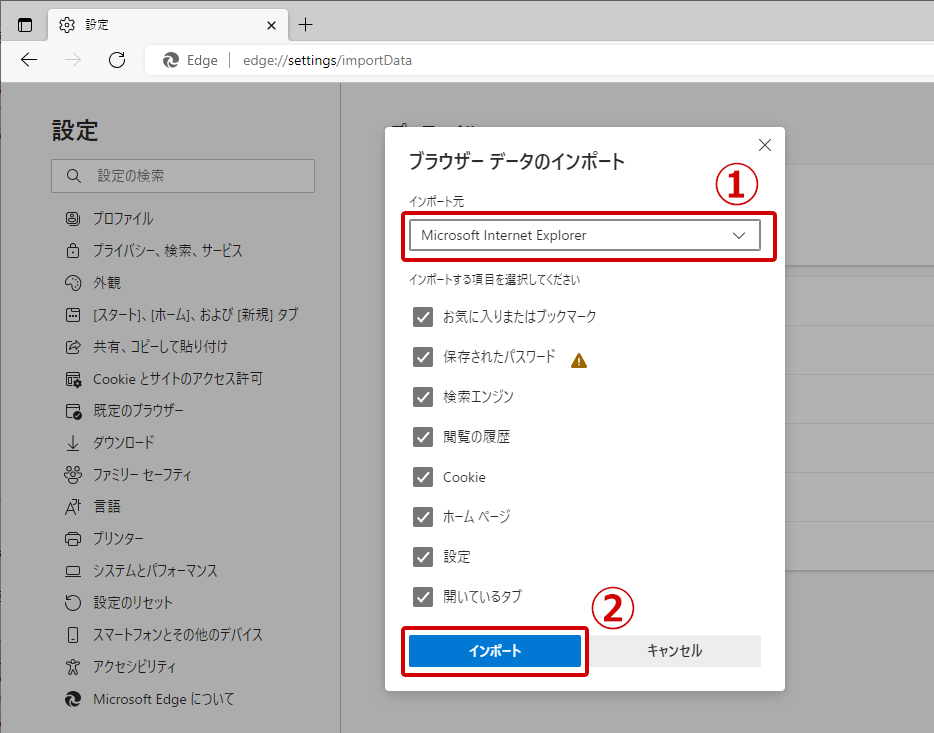Uncheck 保存されたパスワード checkbox
Screen dimensions: 934x733
click(x=423, y=357)
